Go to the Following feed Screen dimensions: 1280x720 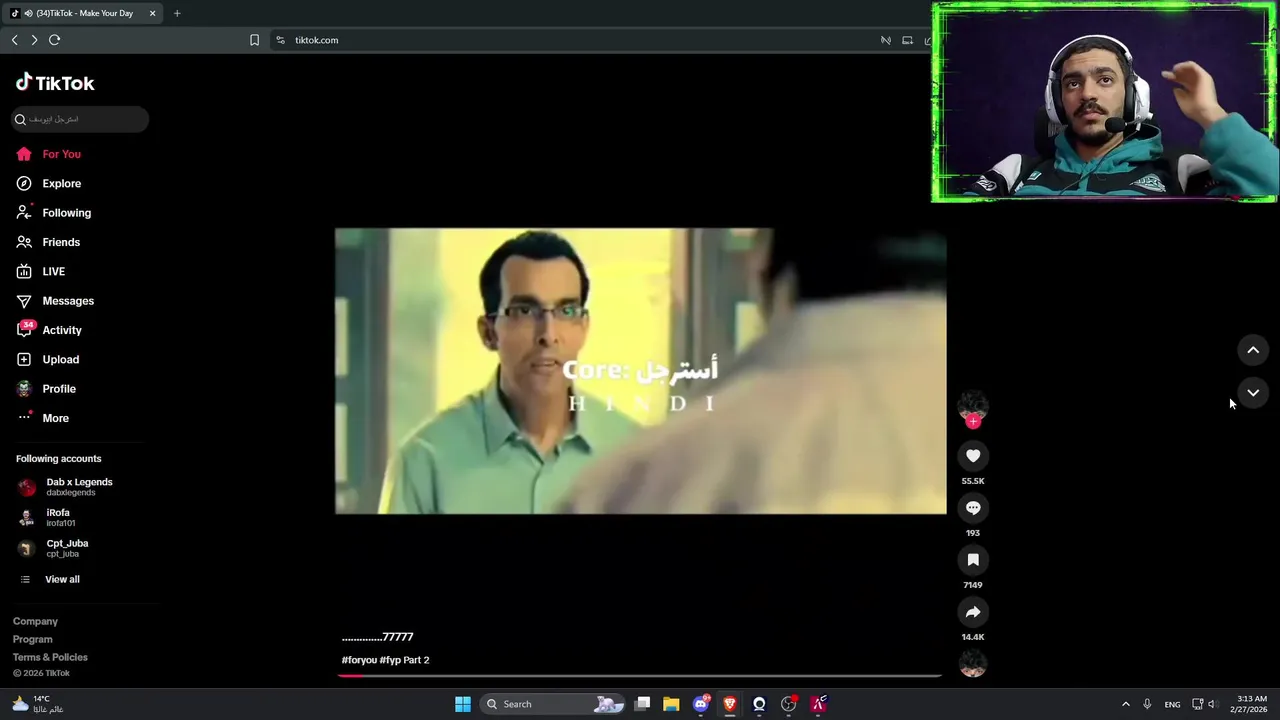click(54, 213)
